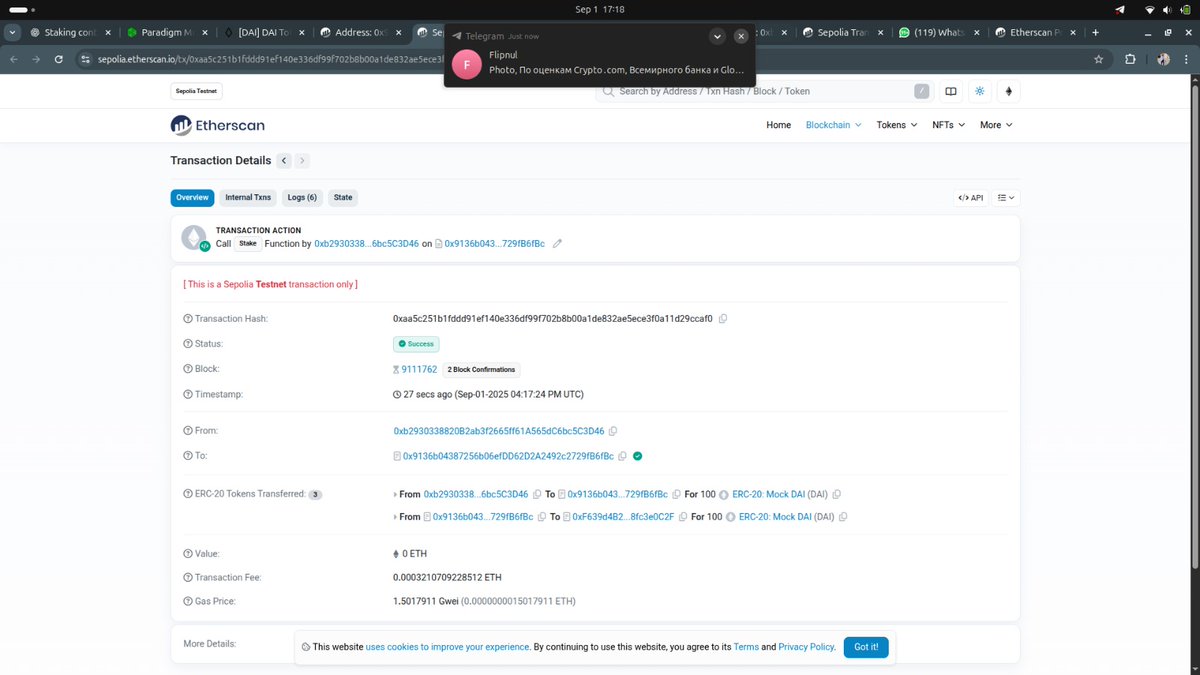This screenshot has width=1200, height=675.
Task: Open the 0xF639d4B2...8fc3e0C2F address link
Action: pyautogui.click(x=622, y=517)
